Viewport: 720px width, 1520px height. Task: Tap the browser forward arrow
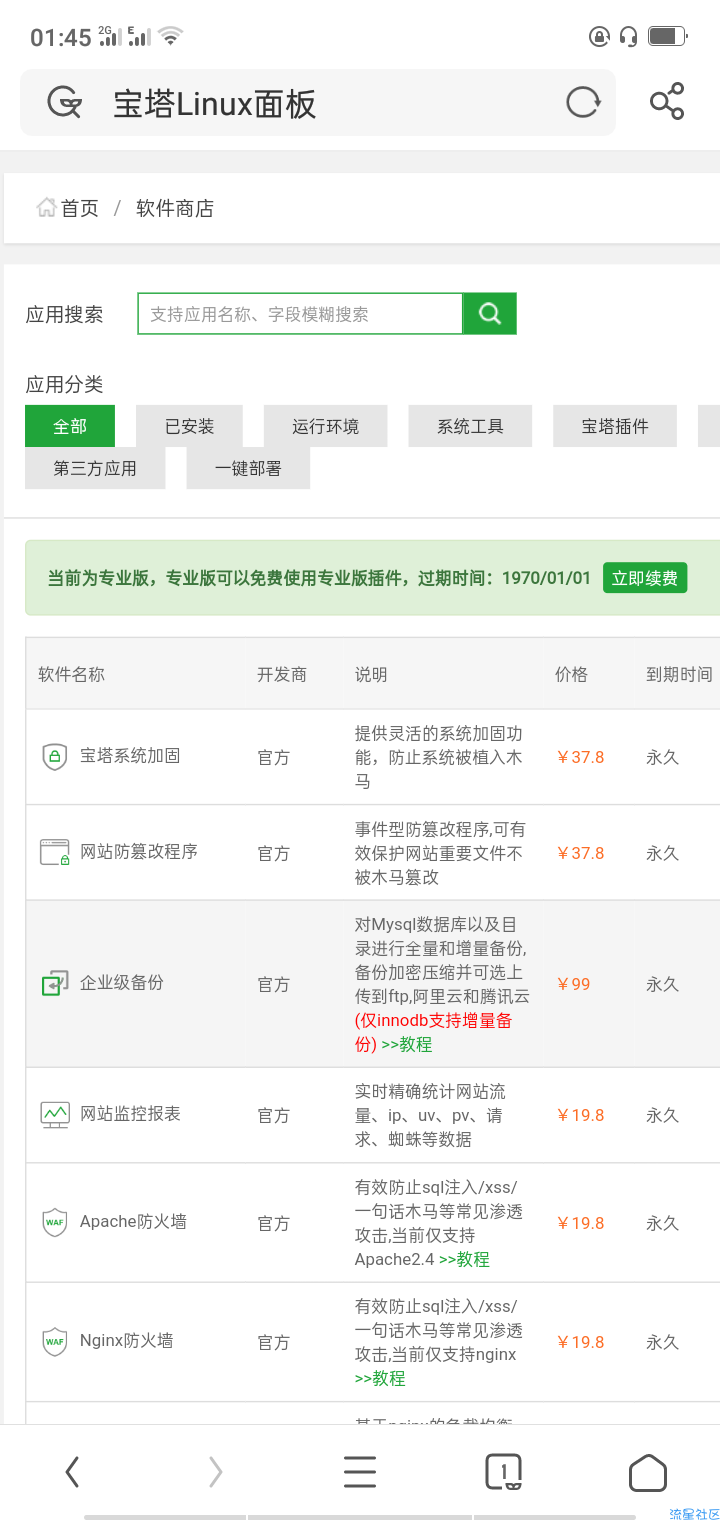215,1471
